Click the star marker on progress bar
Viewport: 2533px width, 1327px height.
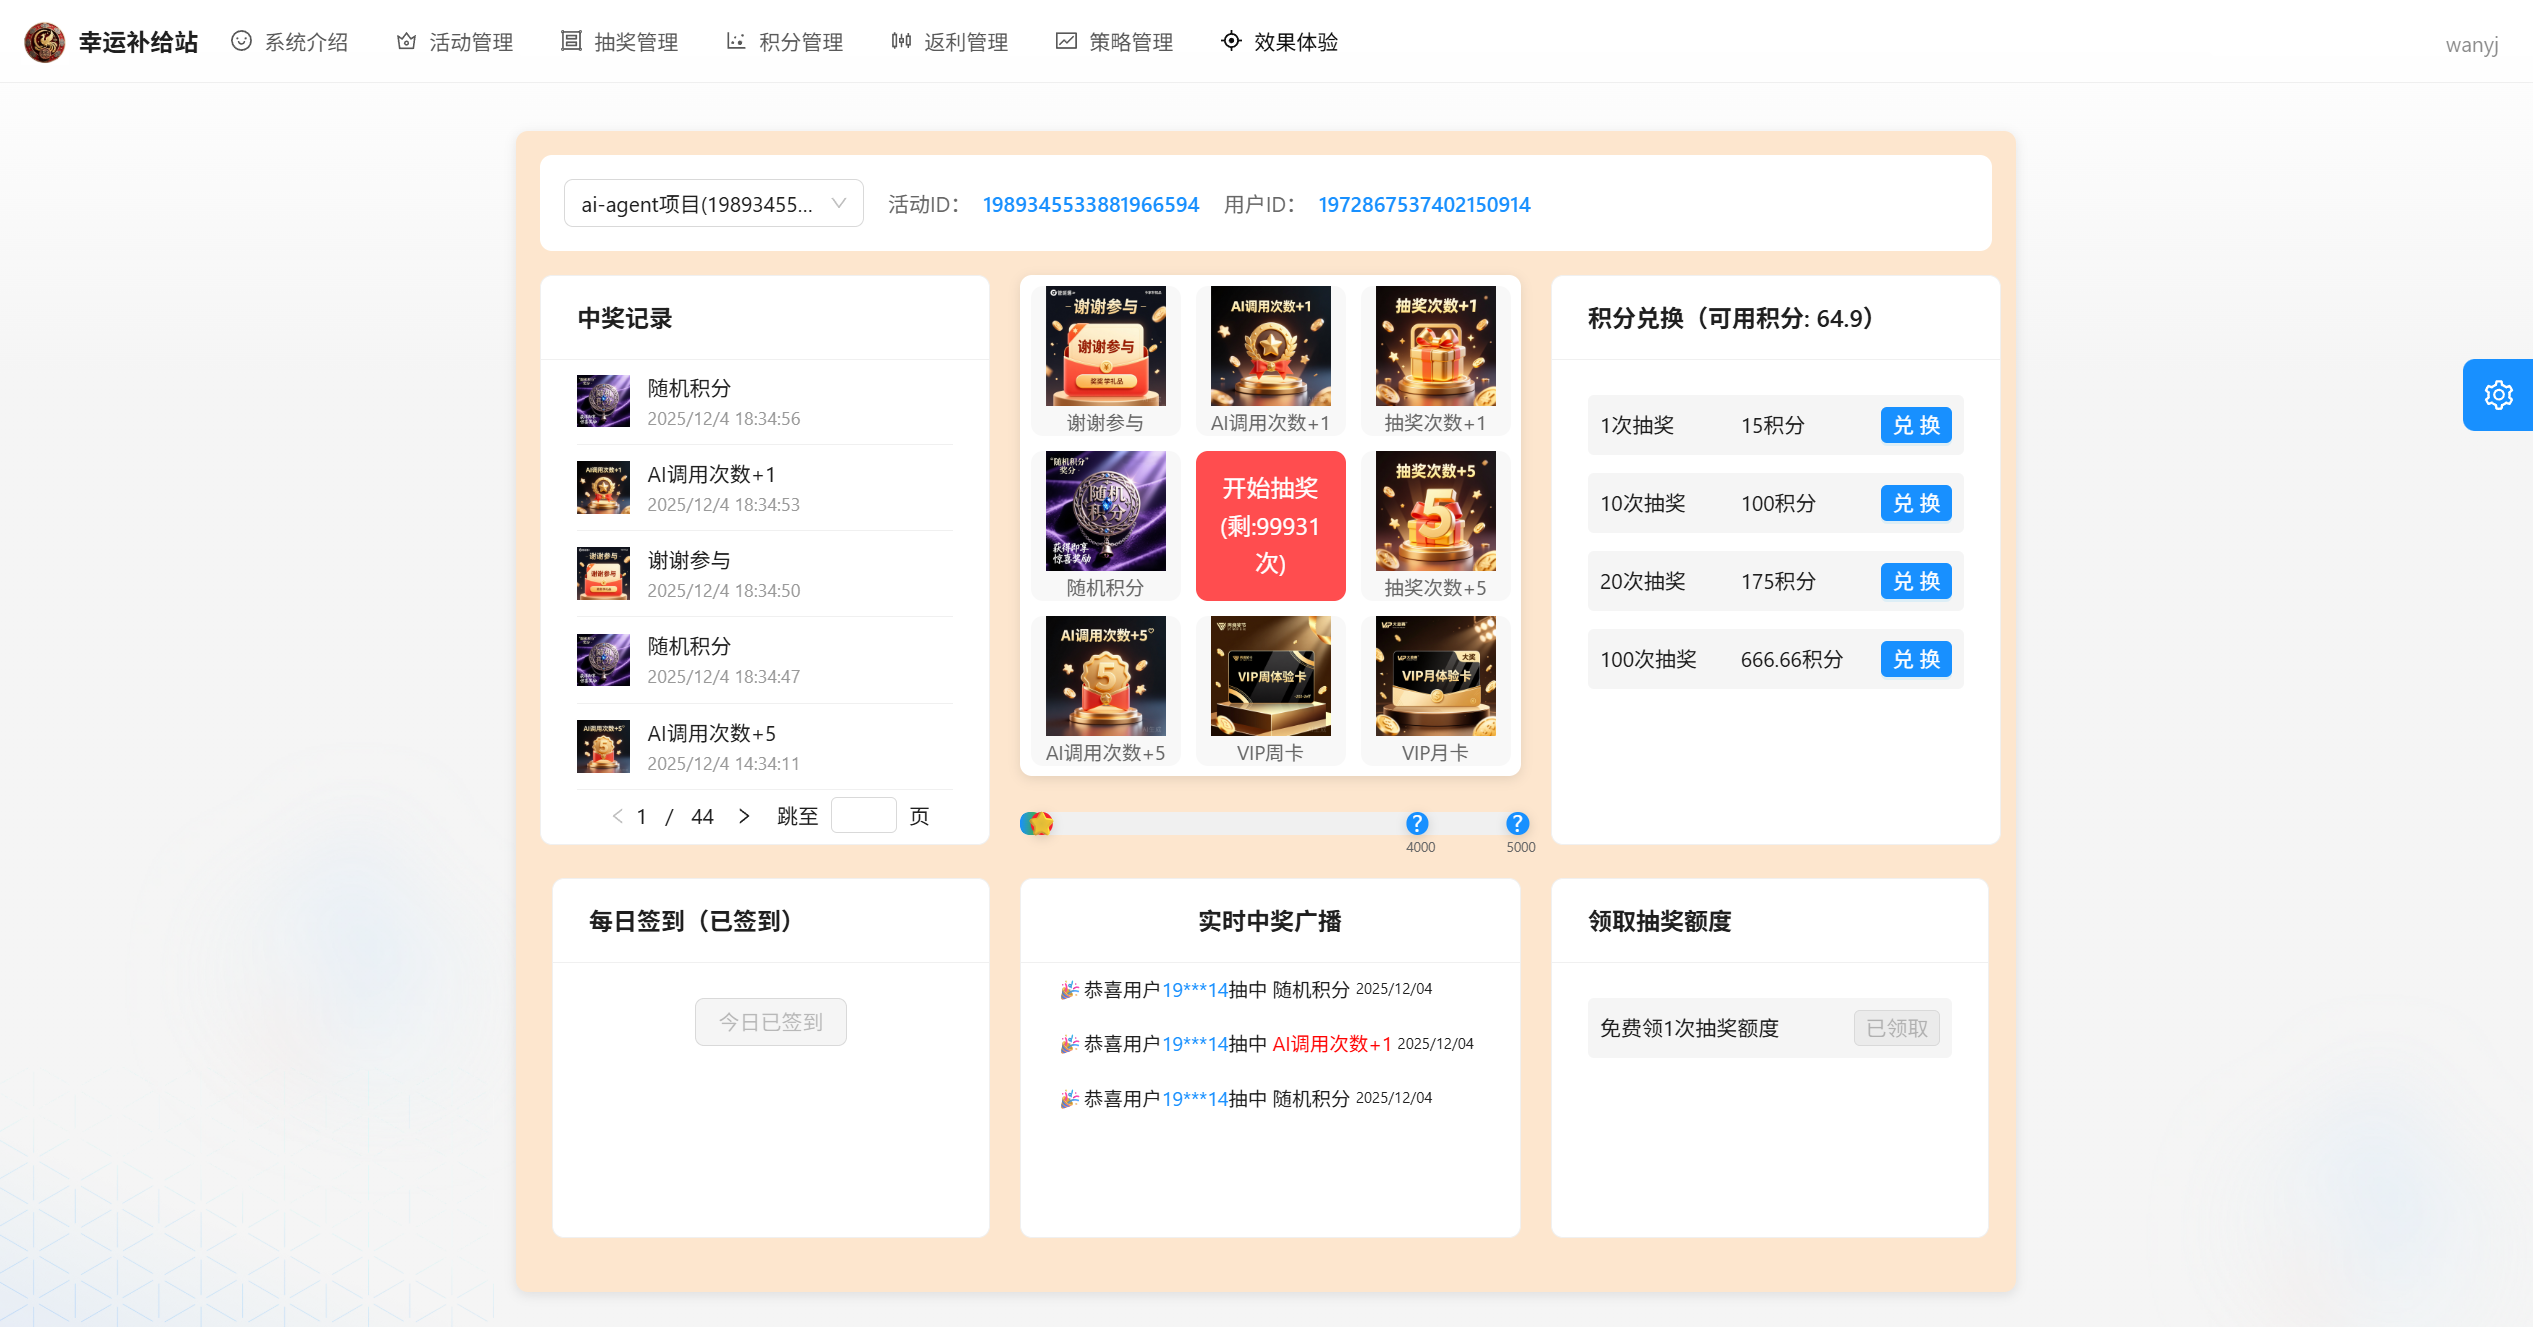pos(1040,823)
